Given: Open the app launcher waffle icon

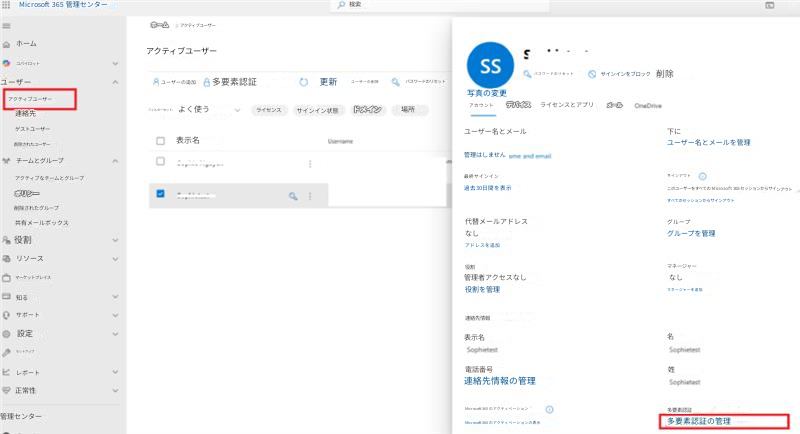Looking at the screenshot, I should (6, 5).
